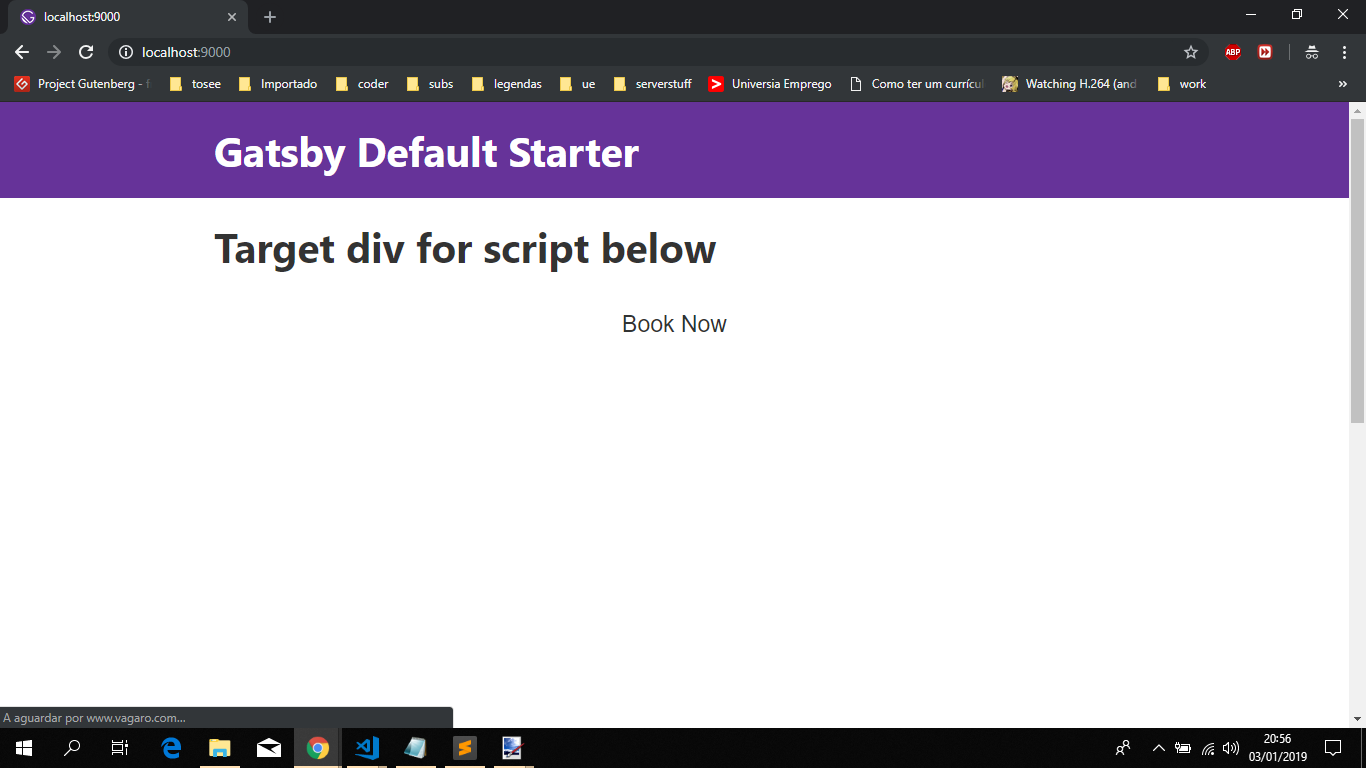Viewport: 1366px width, 768px height.
Task: Bookmark this page with the star icon
Action: pos(1190,52)
